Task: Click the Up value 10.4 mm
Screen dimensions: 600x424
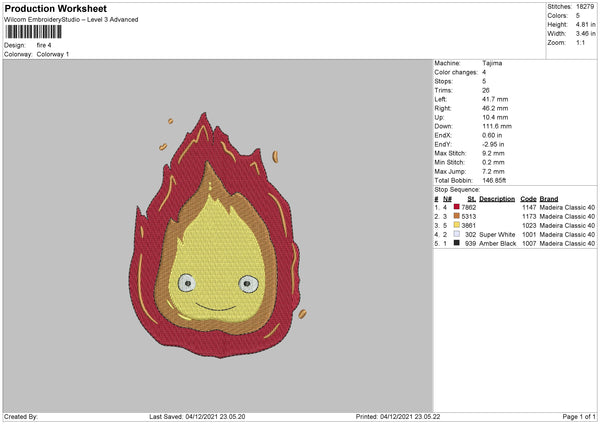Action: coord(495,117)
